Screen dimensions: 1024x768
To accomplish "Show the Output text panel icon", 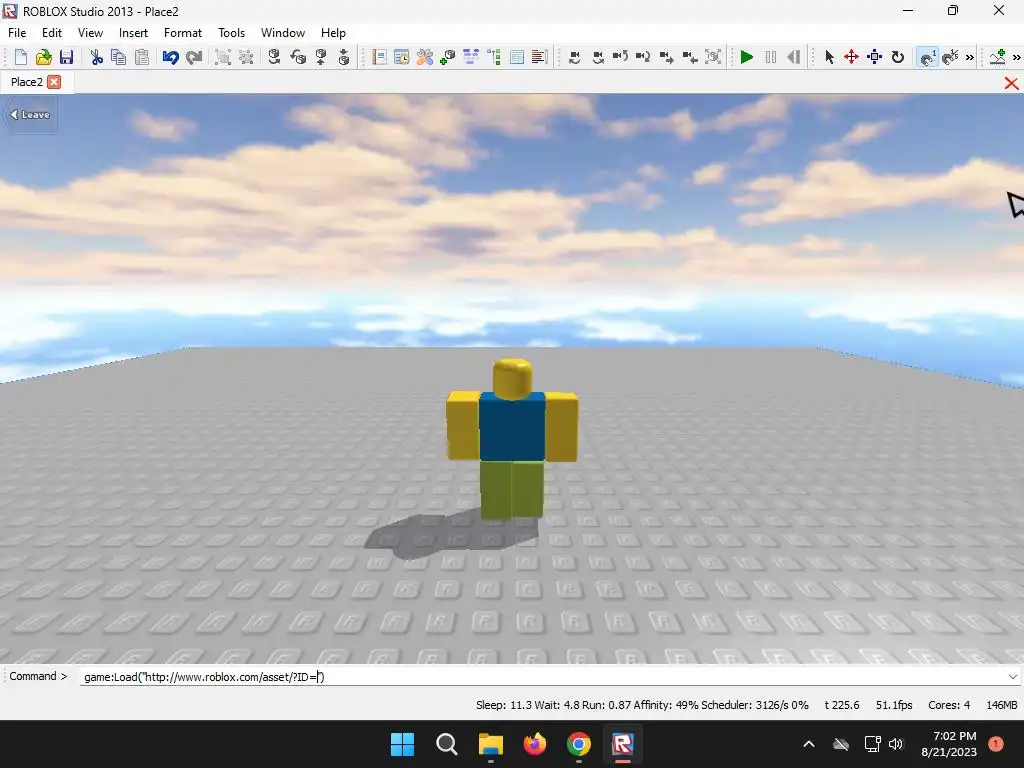I will (539, 57).
